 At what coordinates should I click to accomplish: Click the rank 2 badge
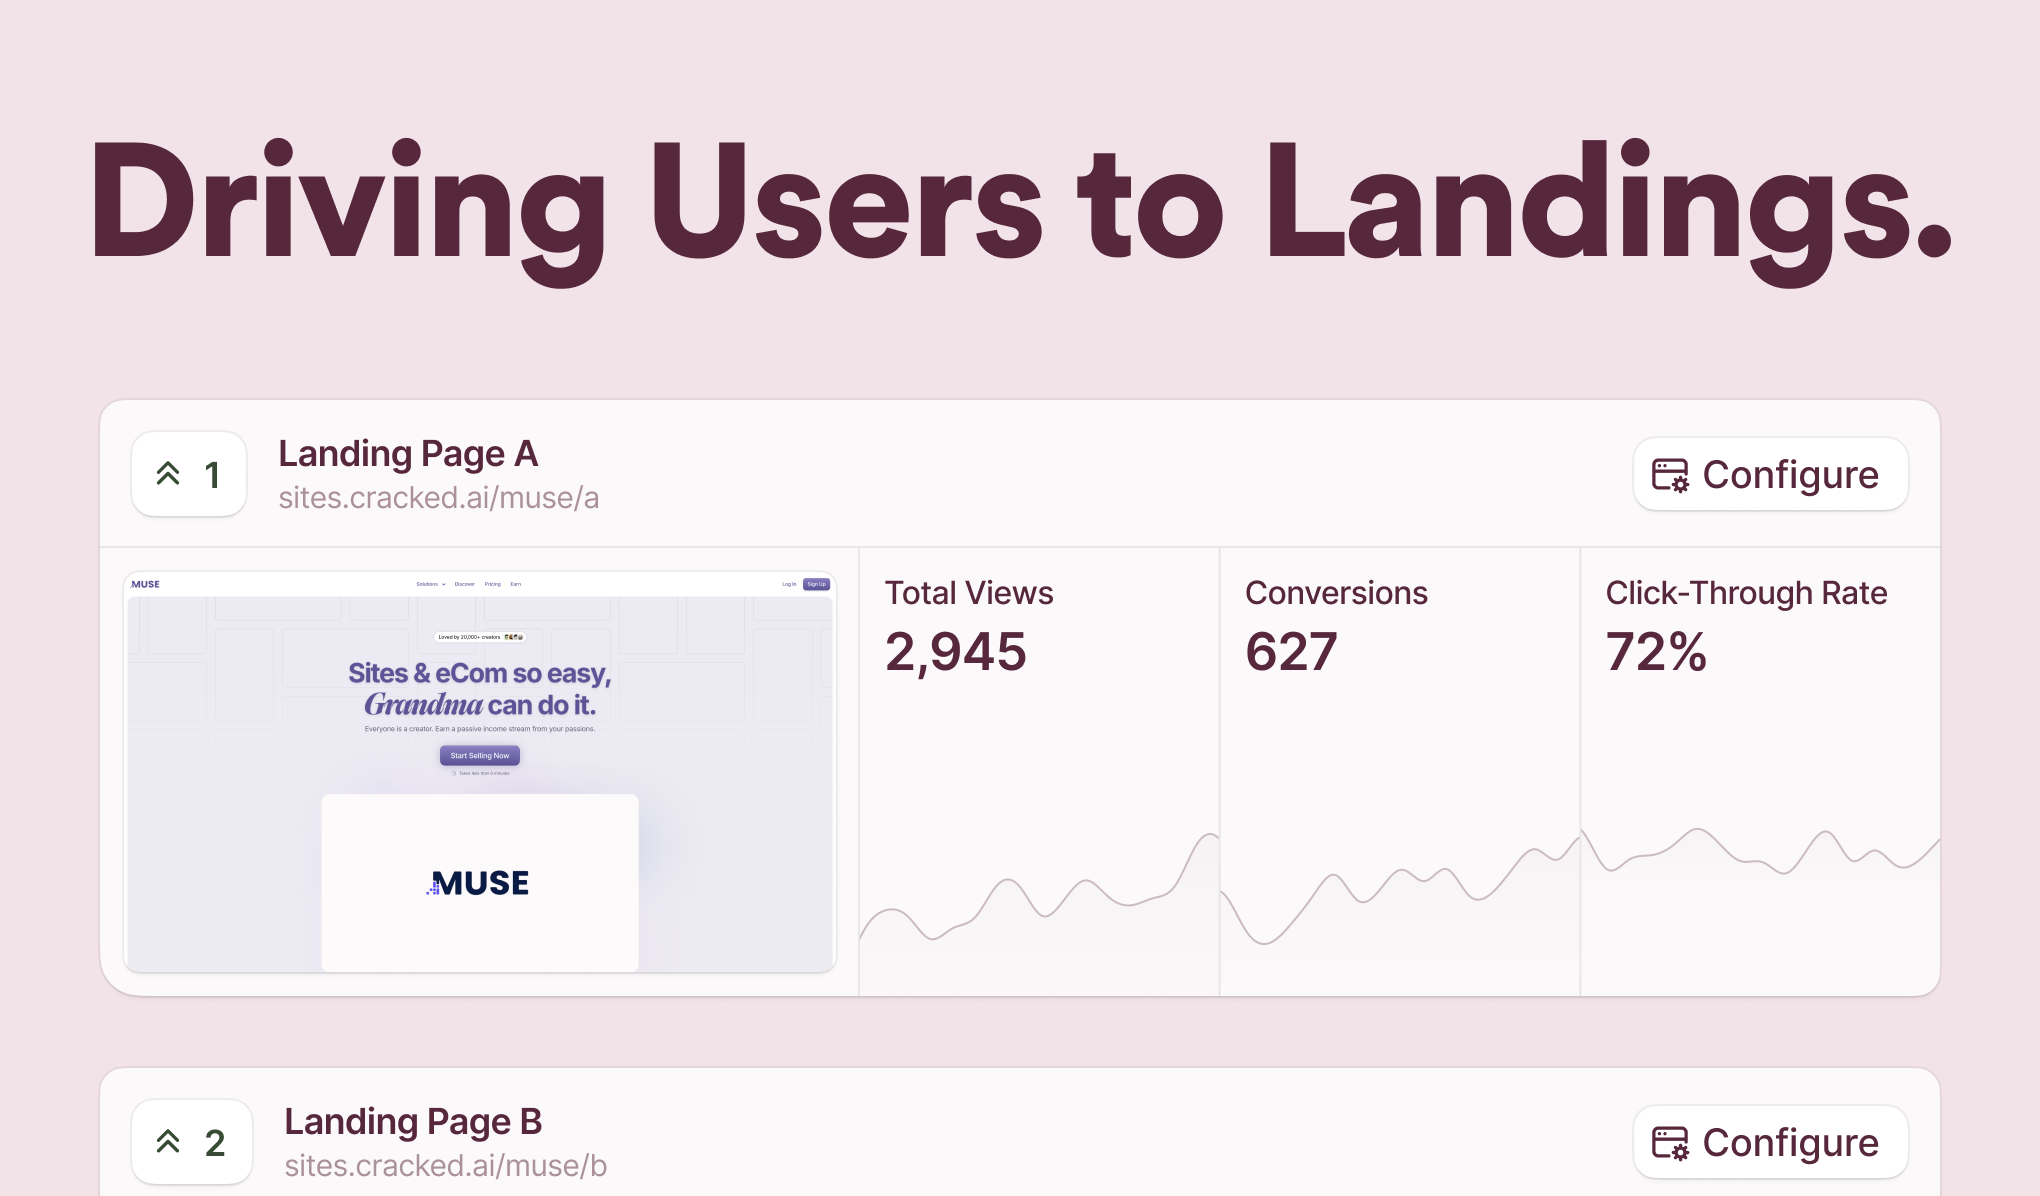click(x=192, y=1142)
